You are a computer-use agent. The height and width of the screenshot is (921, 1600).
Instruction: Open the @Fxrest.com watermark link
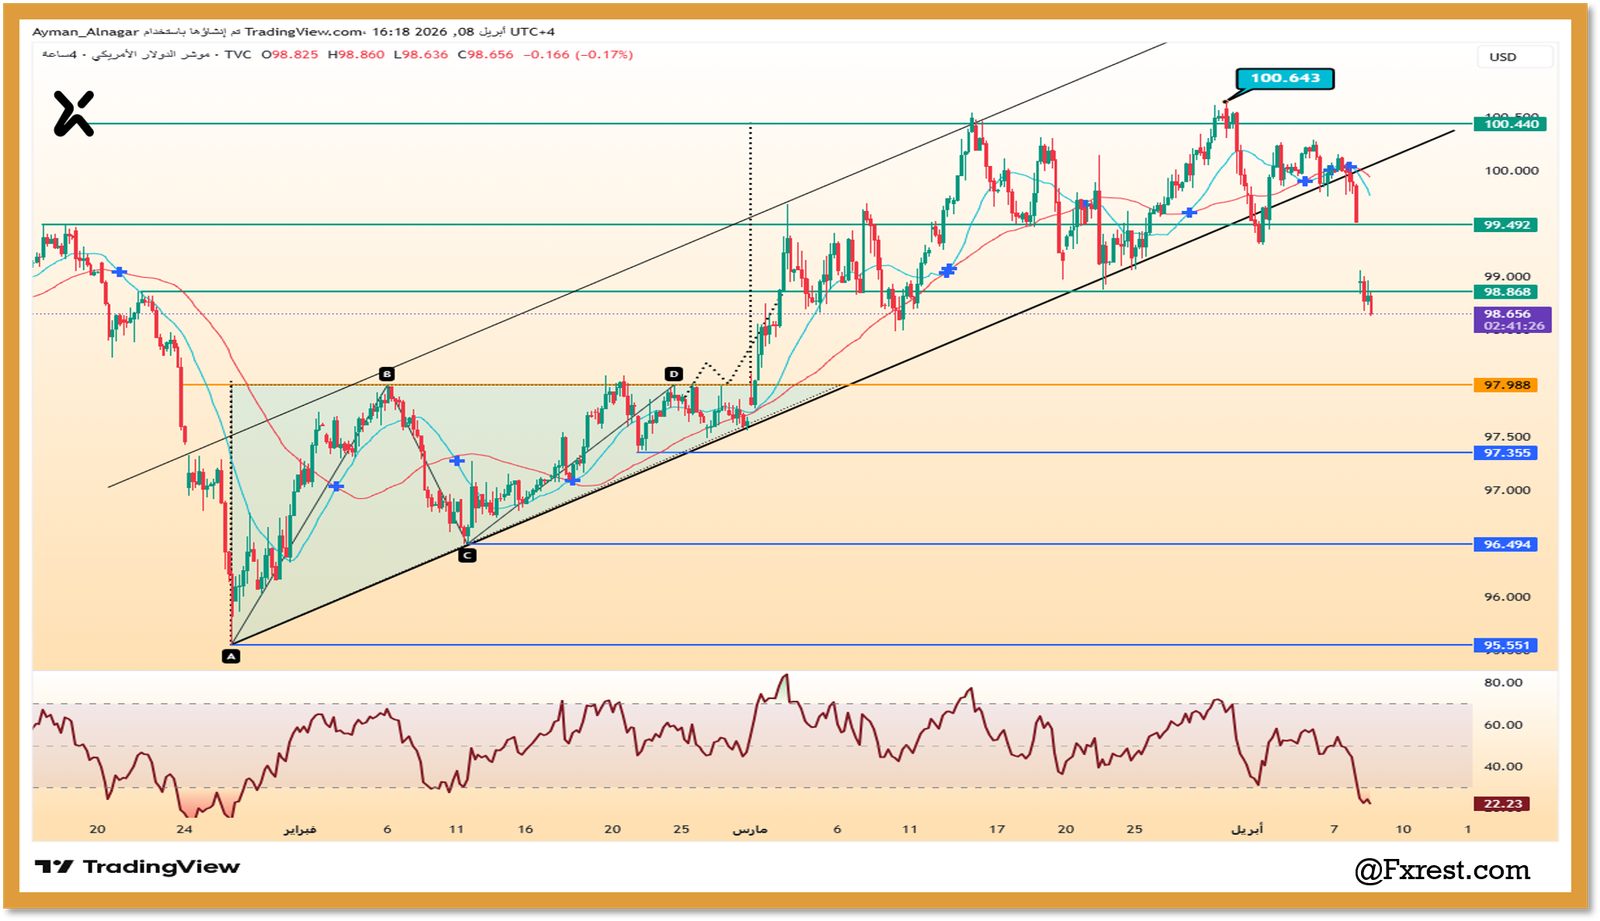tap(1442, 870)
